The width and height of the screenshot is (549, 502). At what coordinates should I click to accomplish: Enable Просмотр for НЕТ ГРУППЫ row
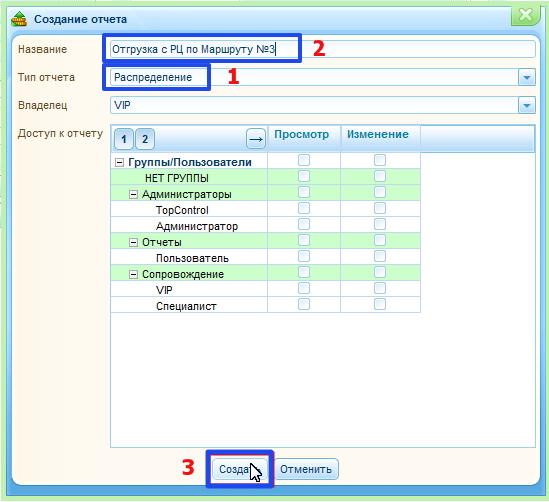point(304,176)
